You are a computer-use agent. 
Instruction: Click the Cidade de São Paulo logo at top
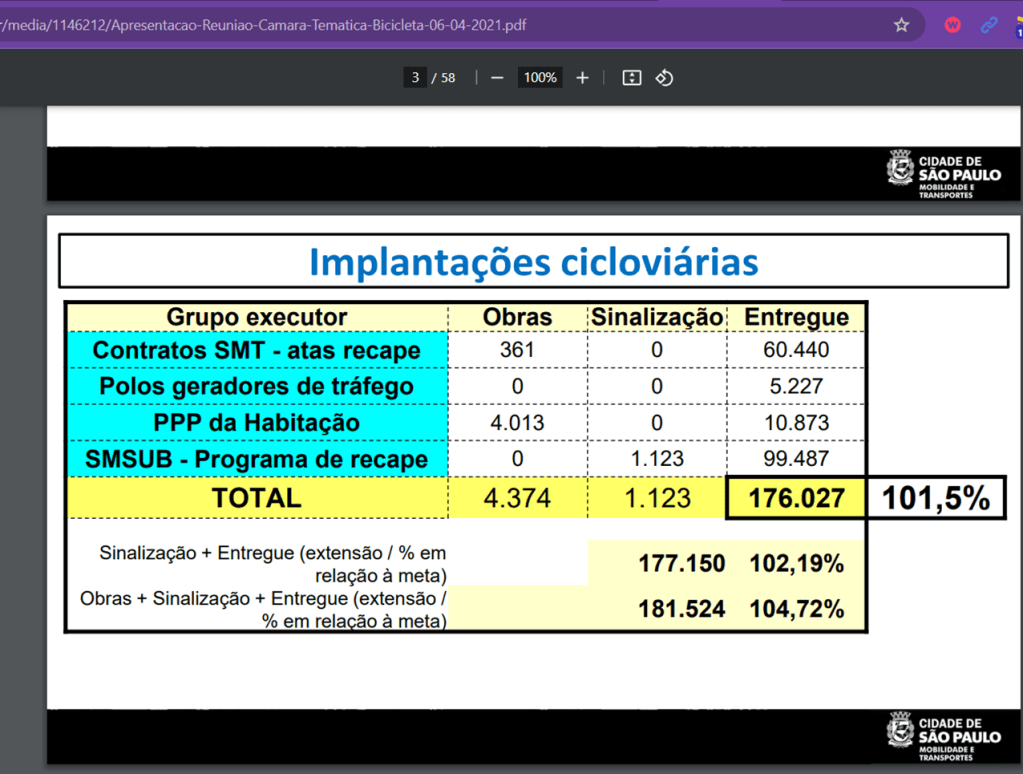click(943, 174)
